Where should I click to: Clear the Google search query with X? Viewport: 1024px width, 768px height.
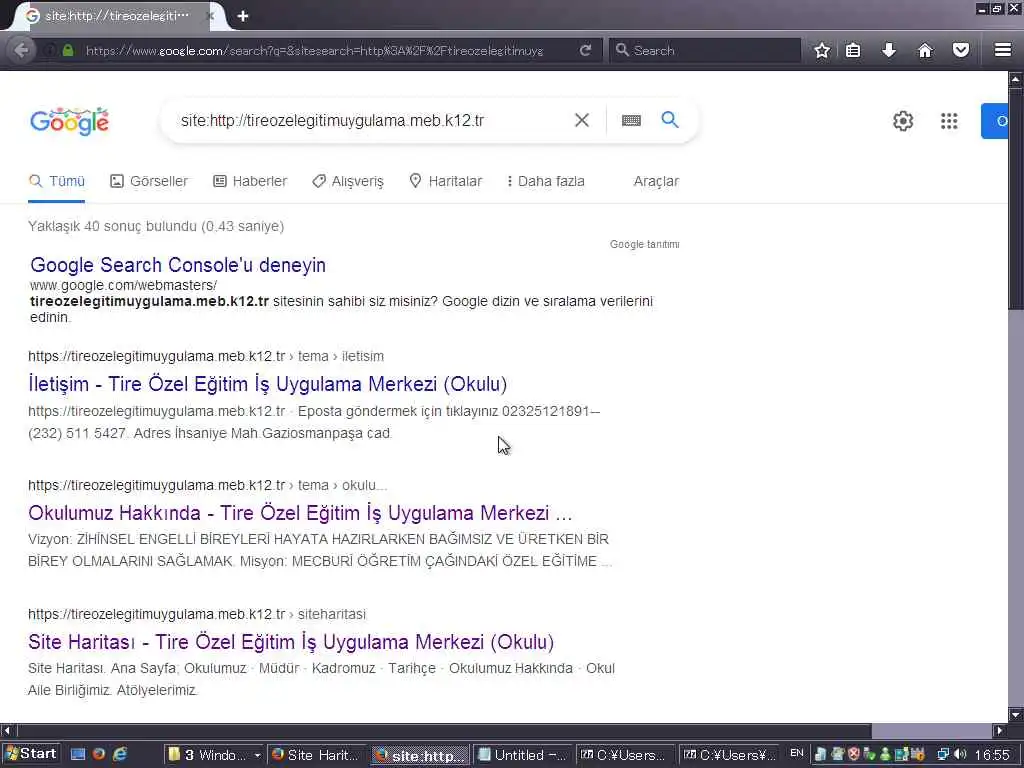pyautogui.click(x=581, y=120)
